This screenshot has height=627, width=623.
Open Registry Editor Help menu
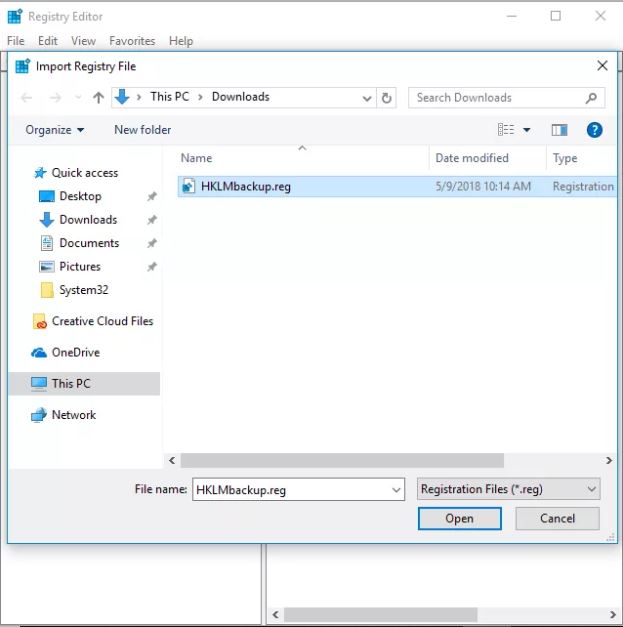(181, 41)
